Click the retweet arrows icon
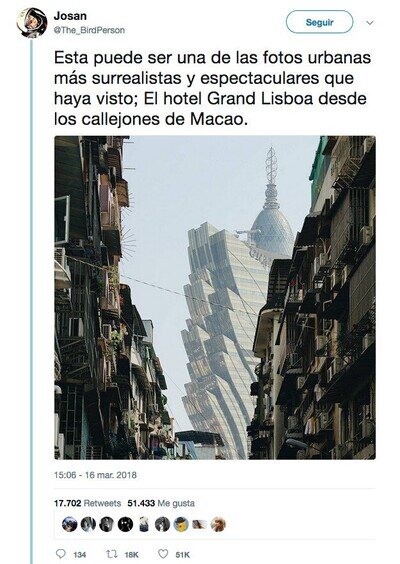 (x=112, y=554)
